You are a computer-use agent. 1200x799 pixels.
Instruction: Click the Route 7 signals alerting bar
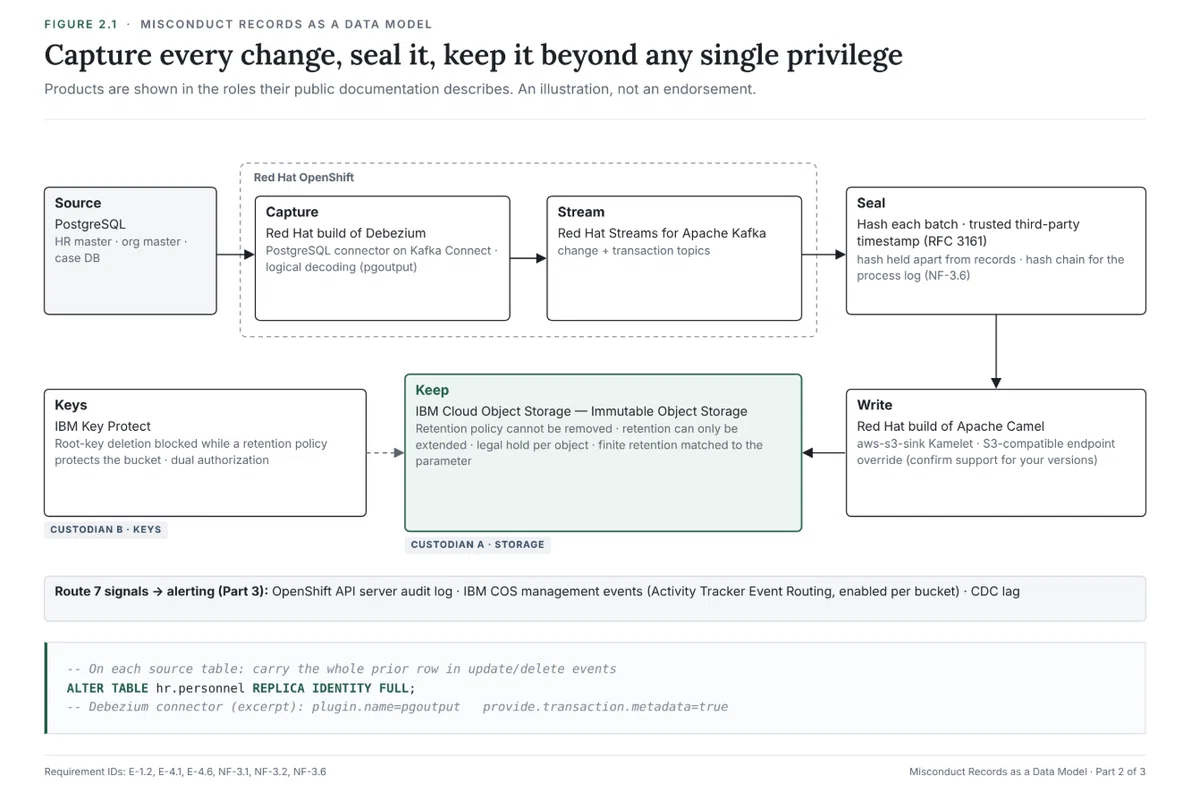point(595,598)
